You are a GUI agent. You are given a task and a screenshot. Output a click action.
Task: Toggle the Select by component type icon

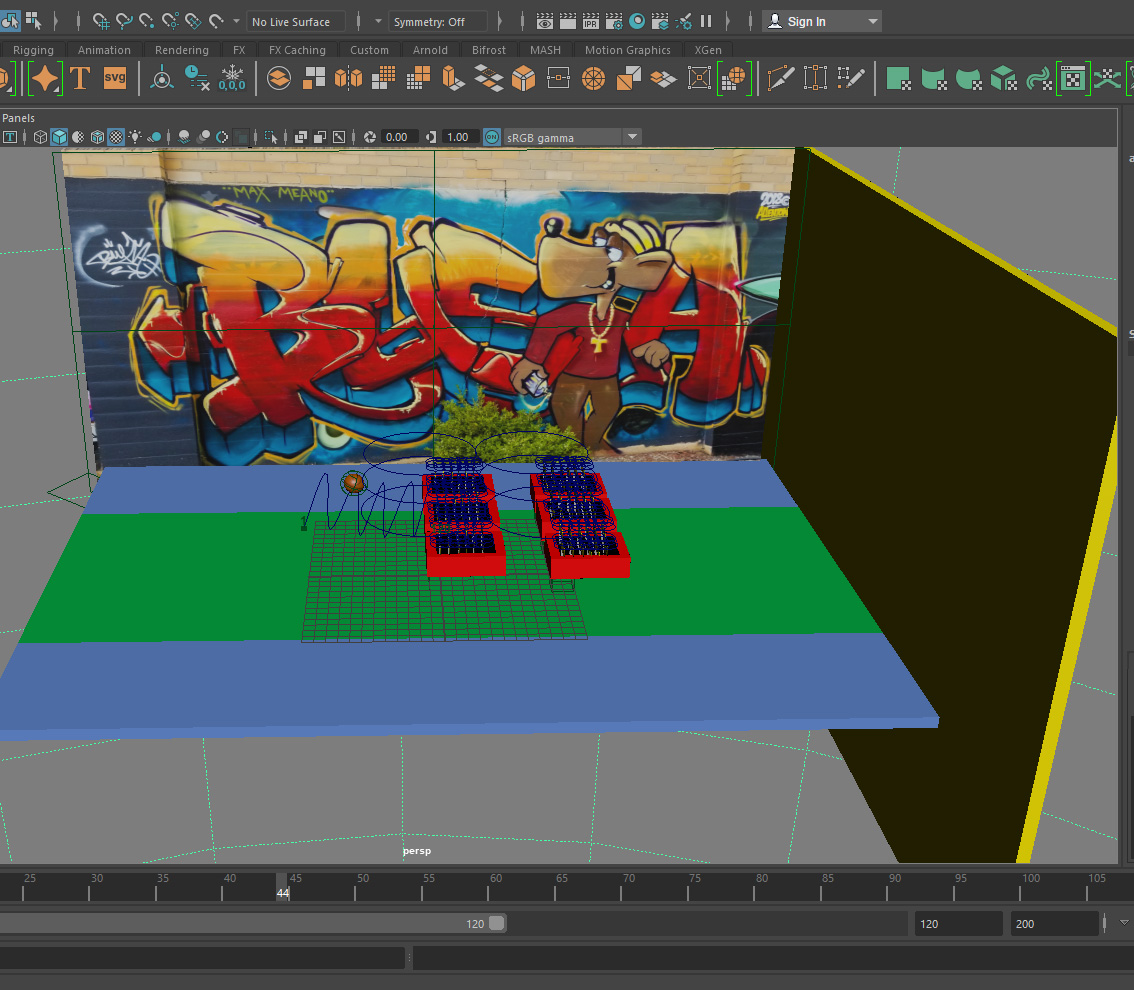tap(33, 20)
